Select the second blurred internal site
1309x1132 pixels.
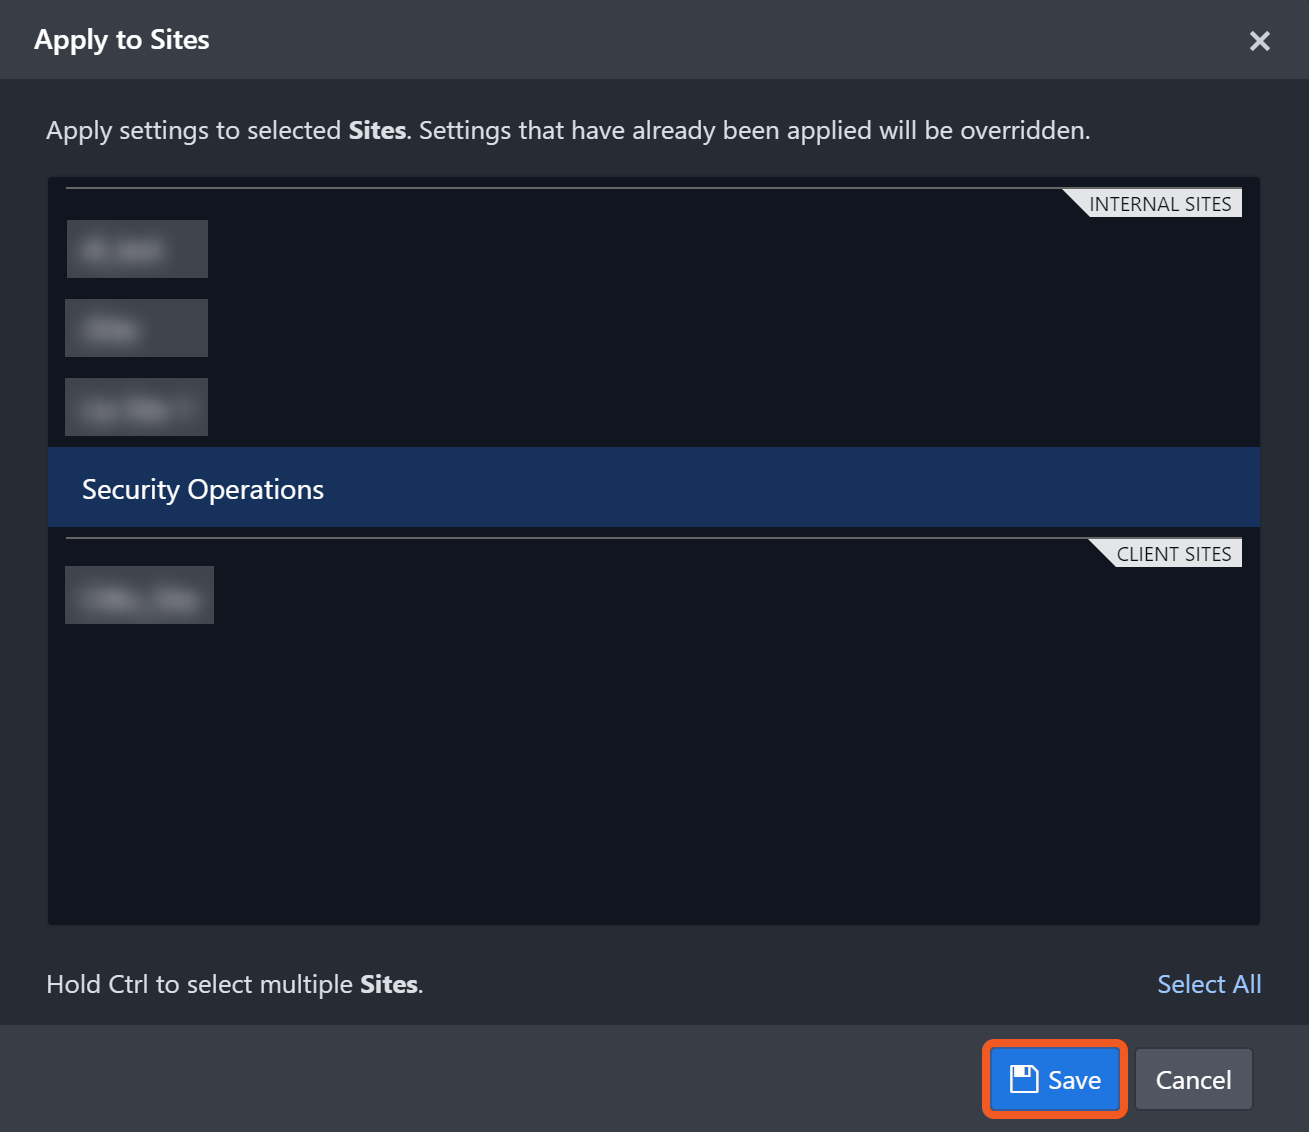[136, 328]
